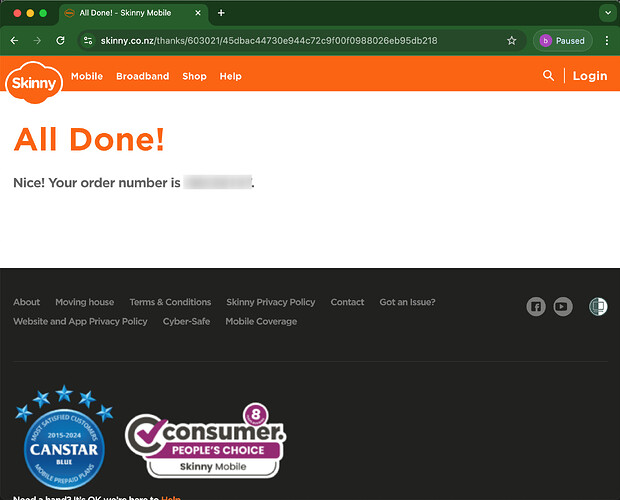This screenshot has width=620, height=500.
Task: Click the Paused profile button
Action: 562,40
